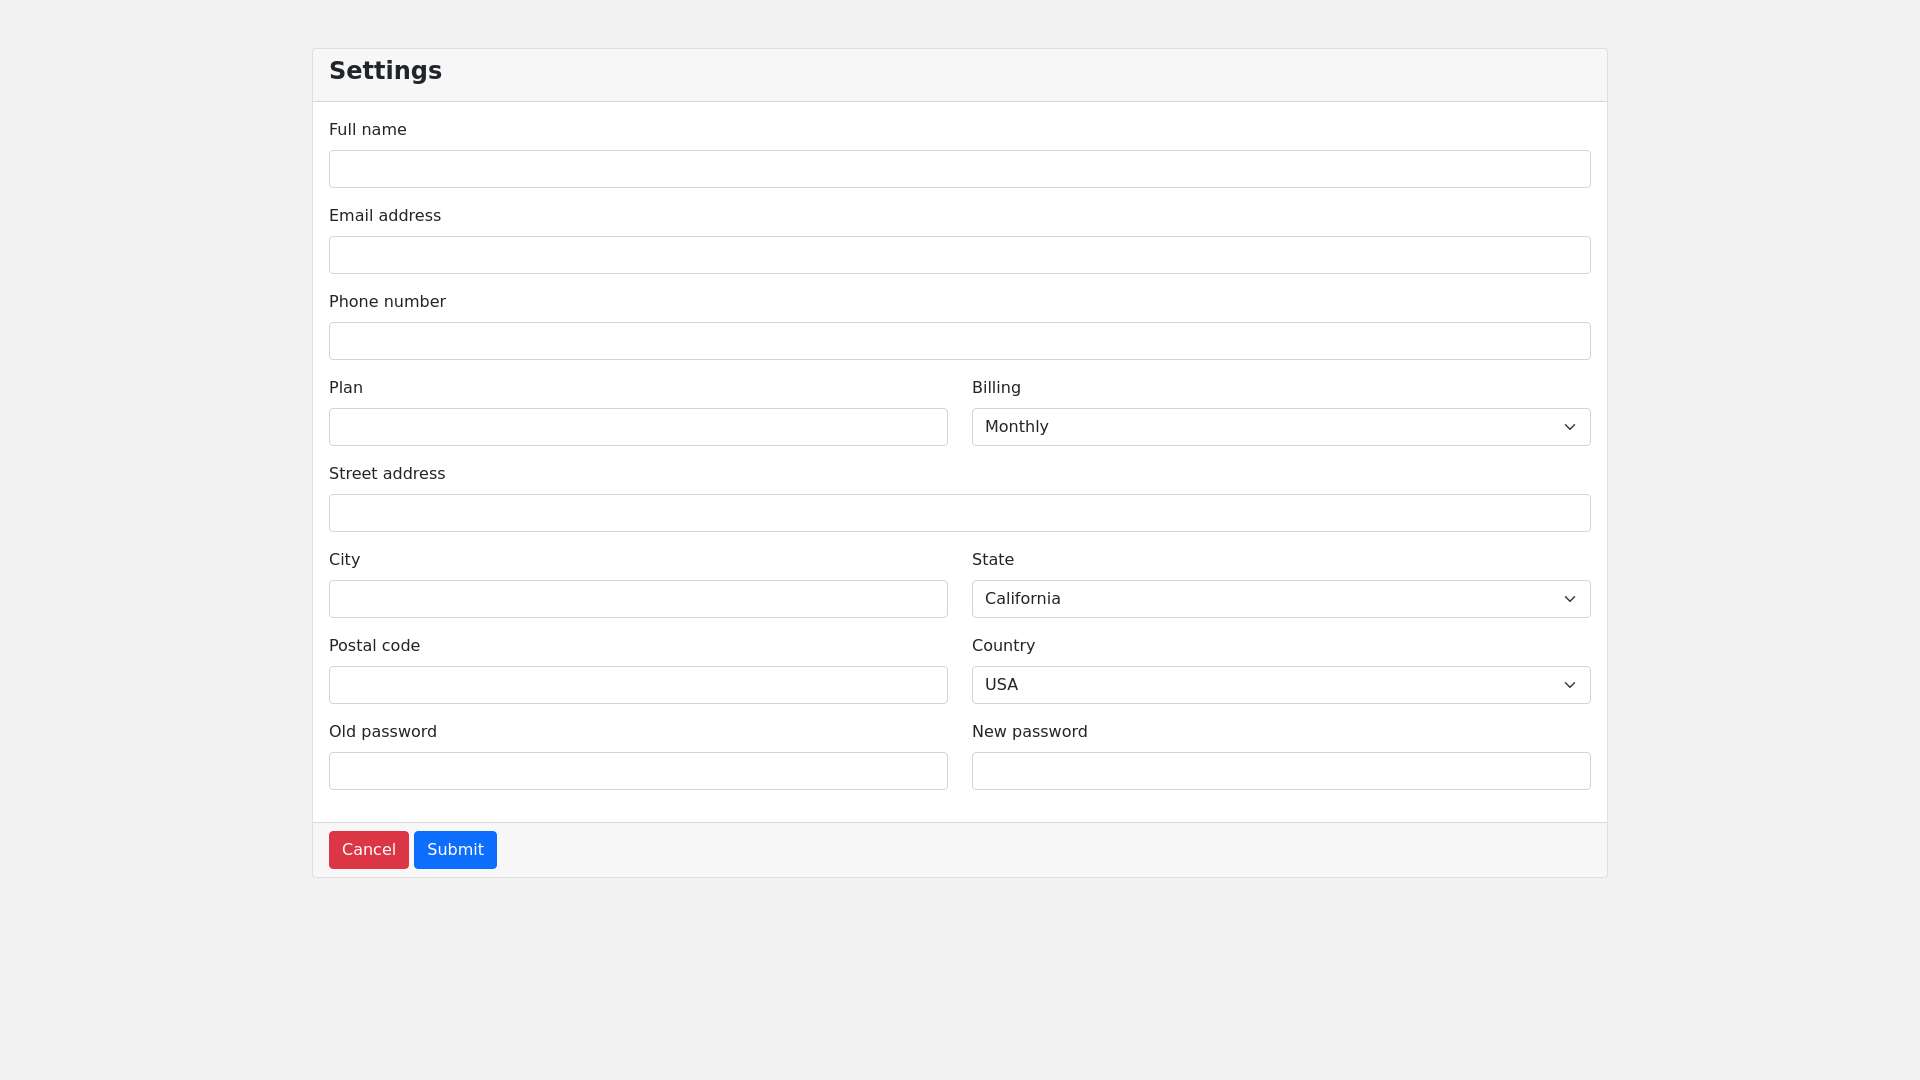1920x1080 pixels.
Task: Click the State dropdown chevron arrow
Action: (1568, 598)
